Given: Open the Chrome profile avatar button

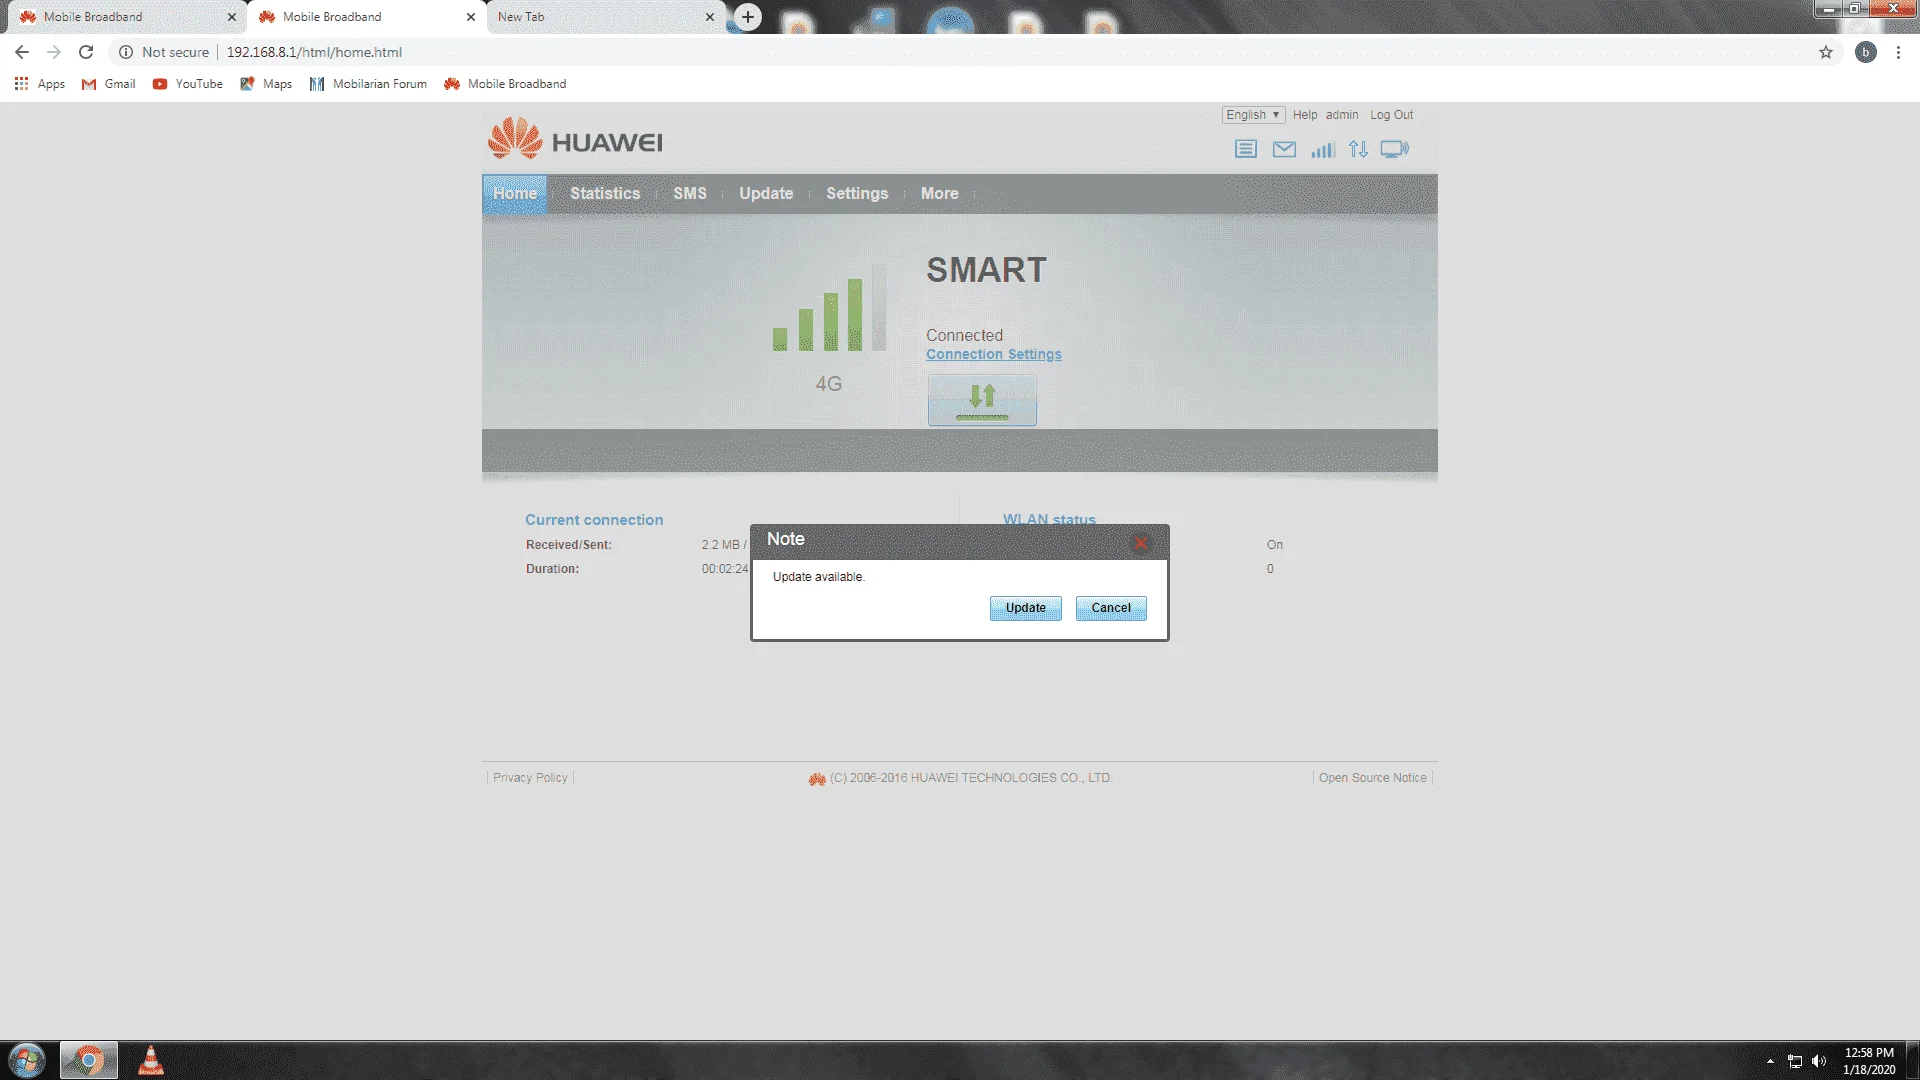Looking at the screenshot, I should [1866, 52].
